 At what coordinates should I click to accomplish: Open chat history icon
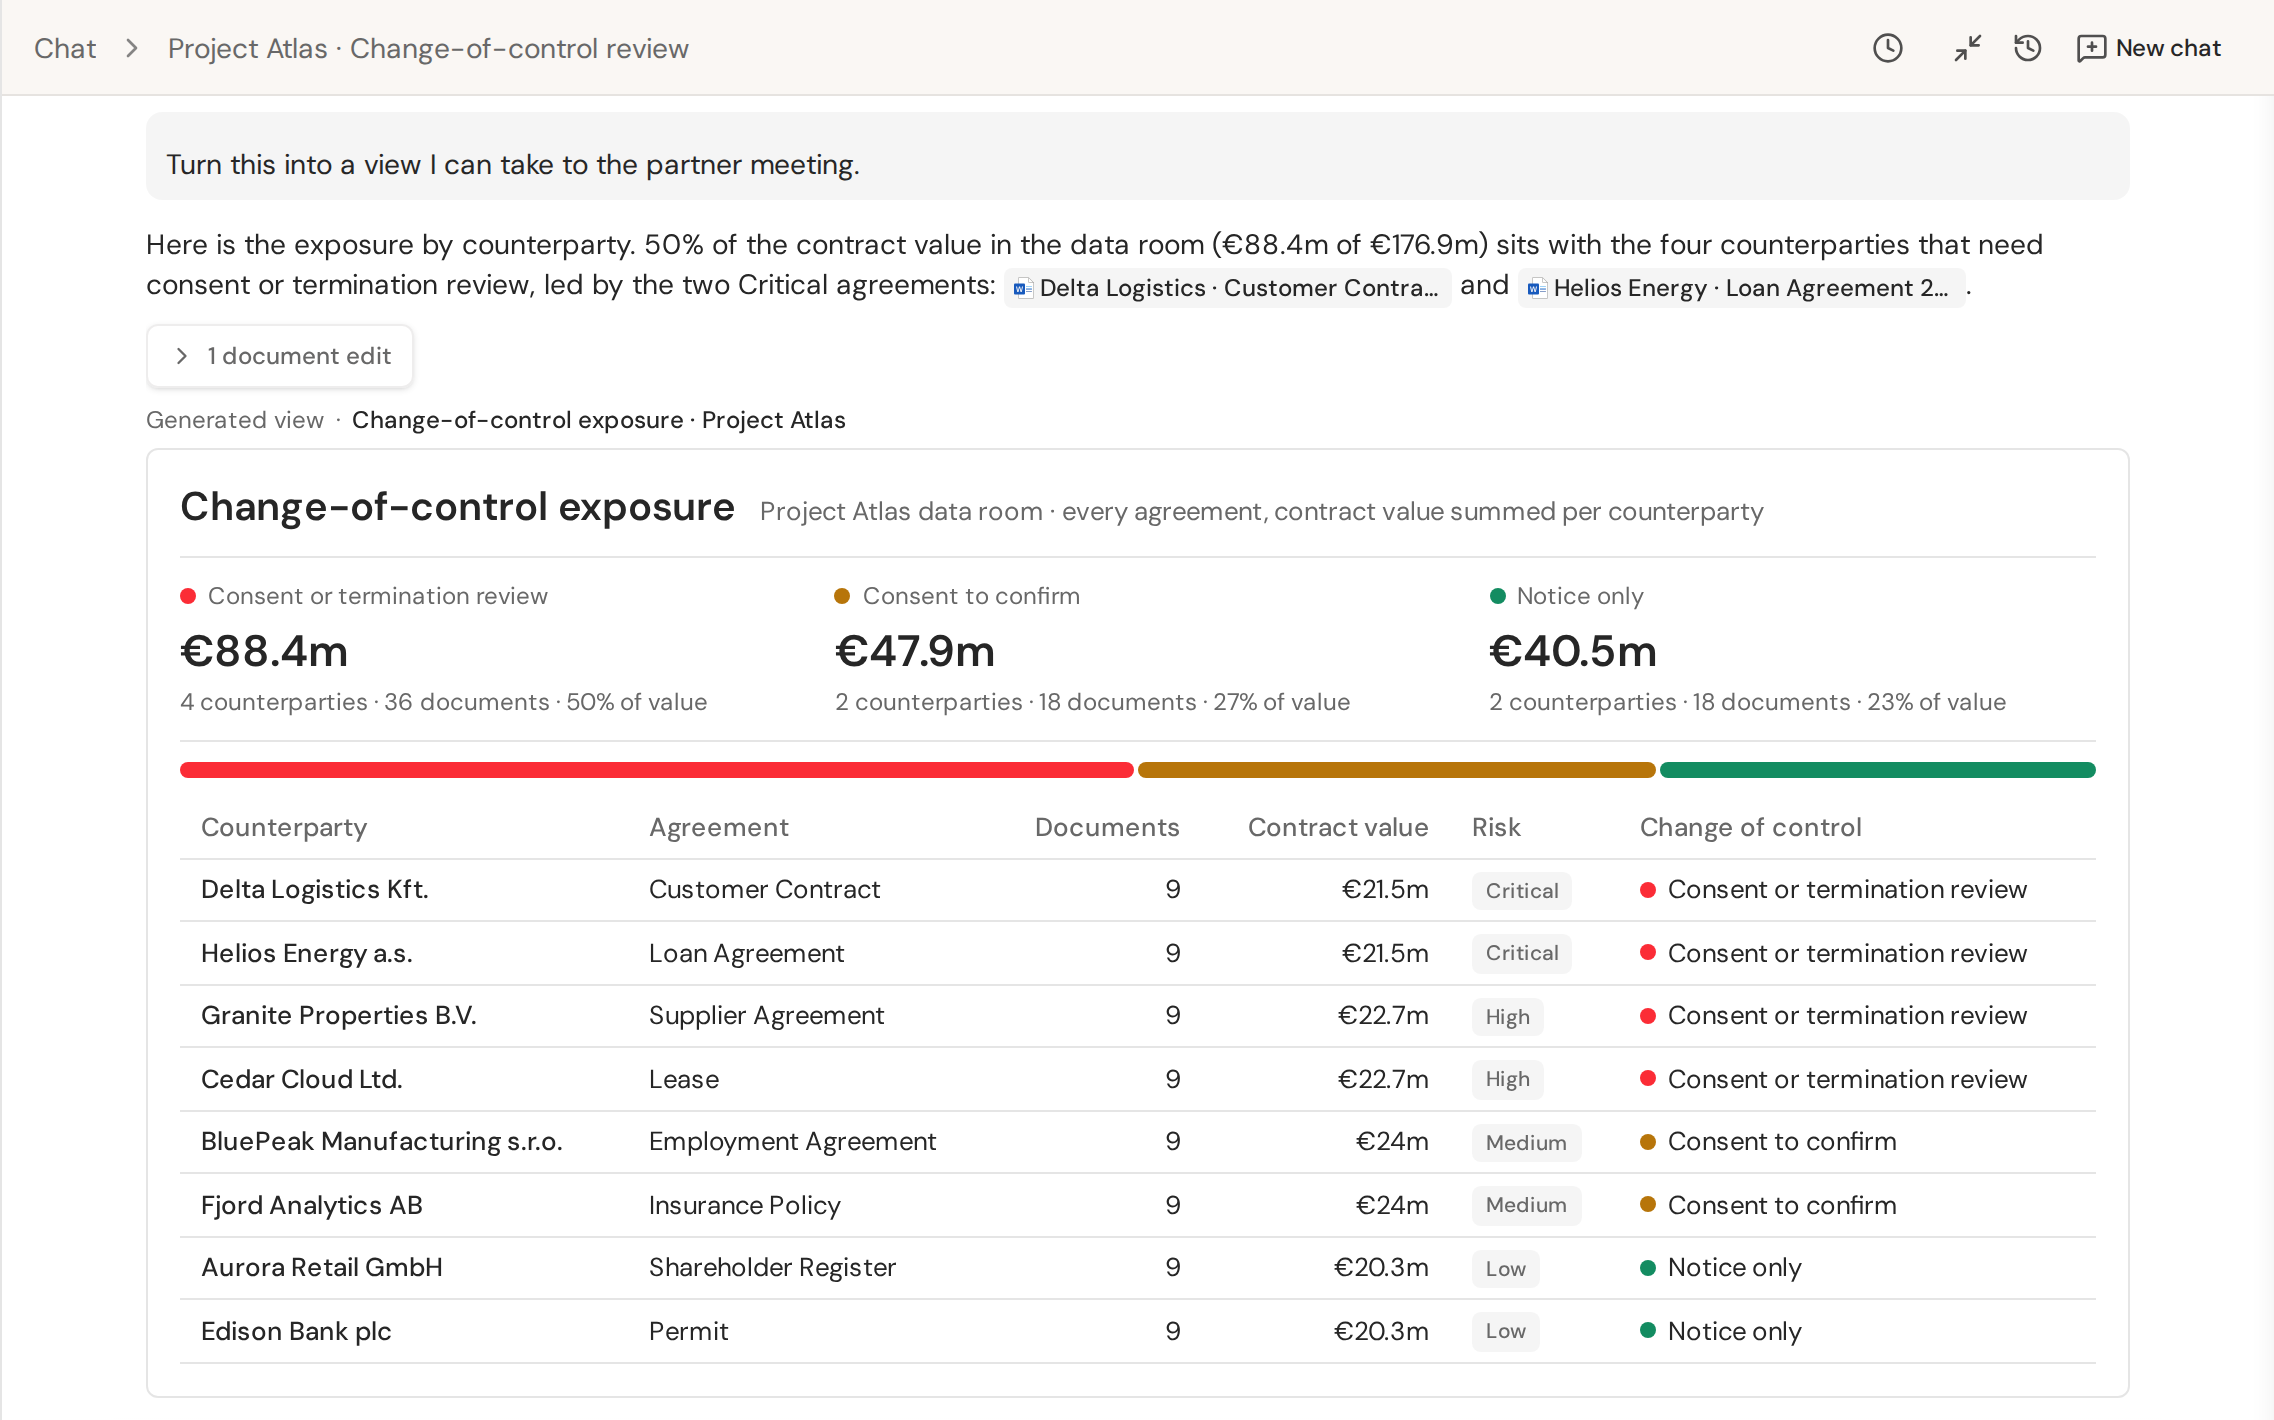(x=2027, y=48)
